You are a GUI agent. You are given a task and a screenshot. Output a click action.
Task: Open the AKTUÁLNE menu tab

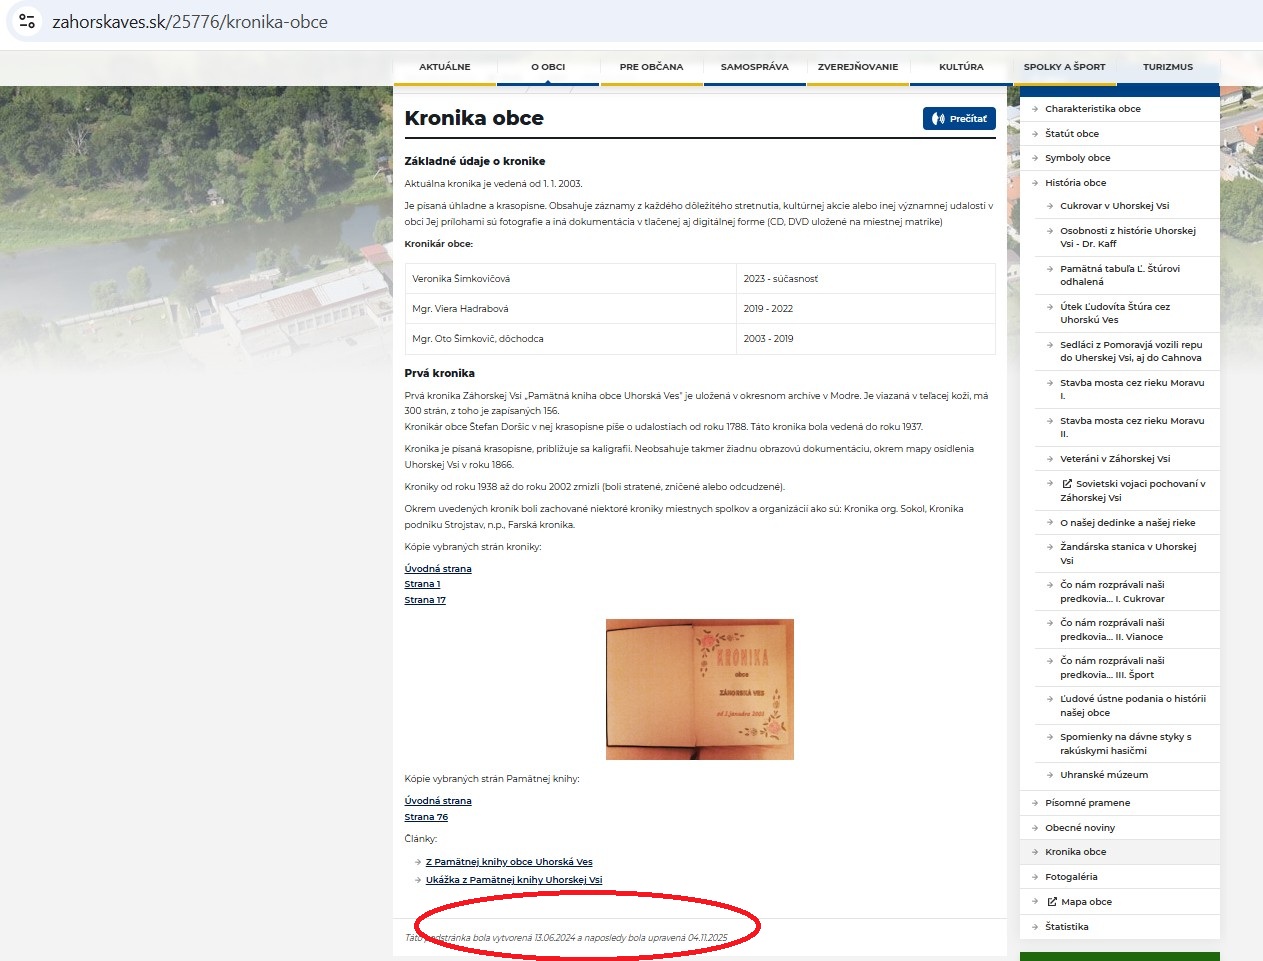pyautogui.click(x=444, y=67)
